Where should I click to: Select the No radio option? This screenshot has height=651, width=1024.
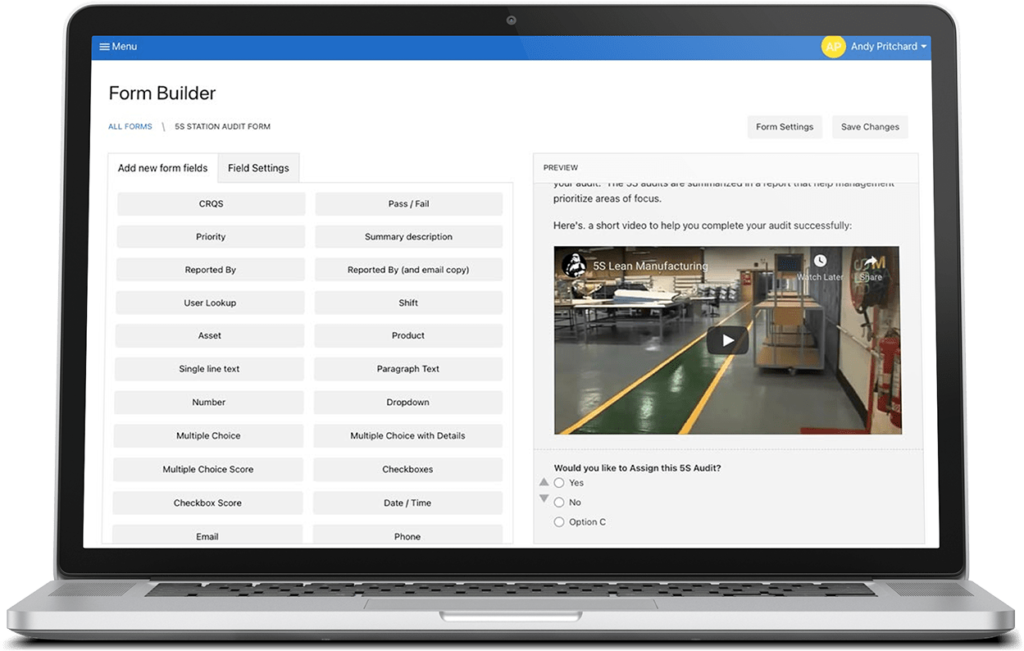[x=559, y=502]
